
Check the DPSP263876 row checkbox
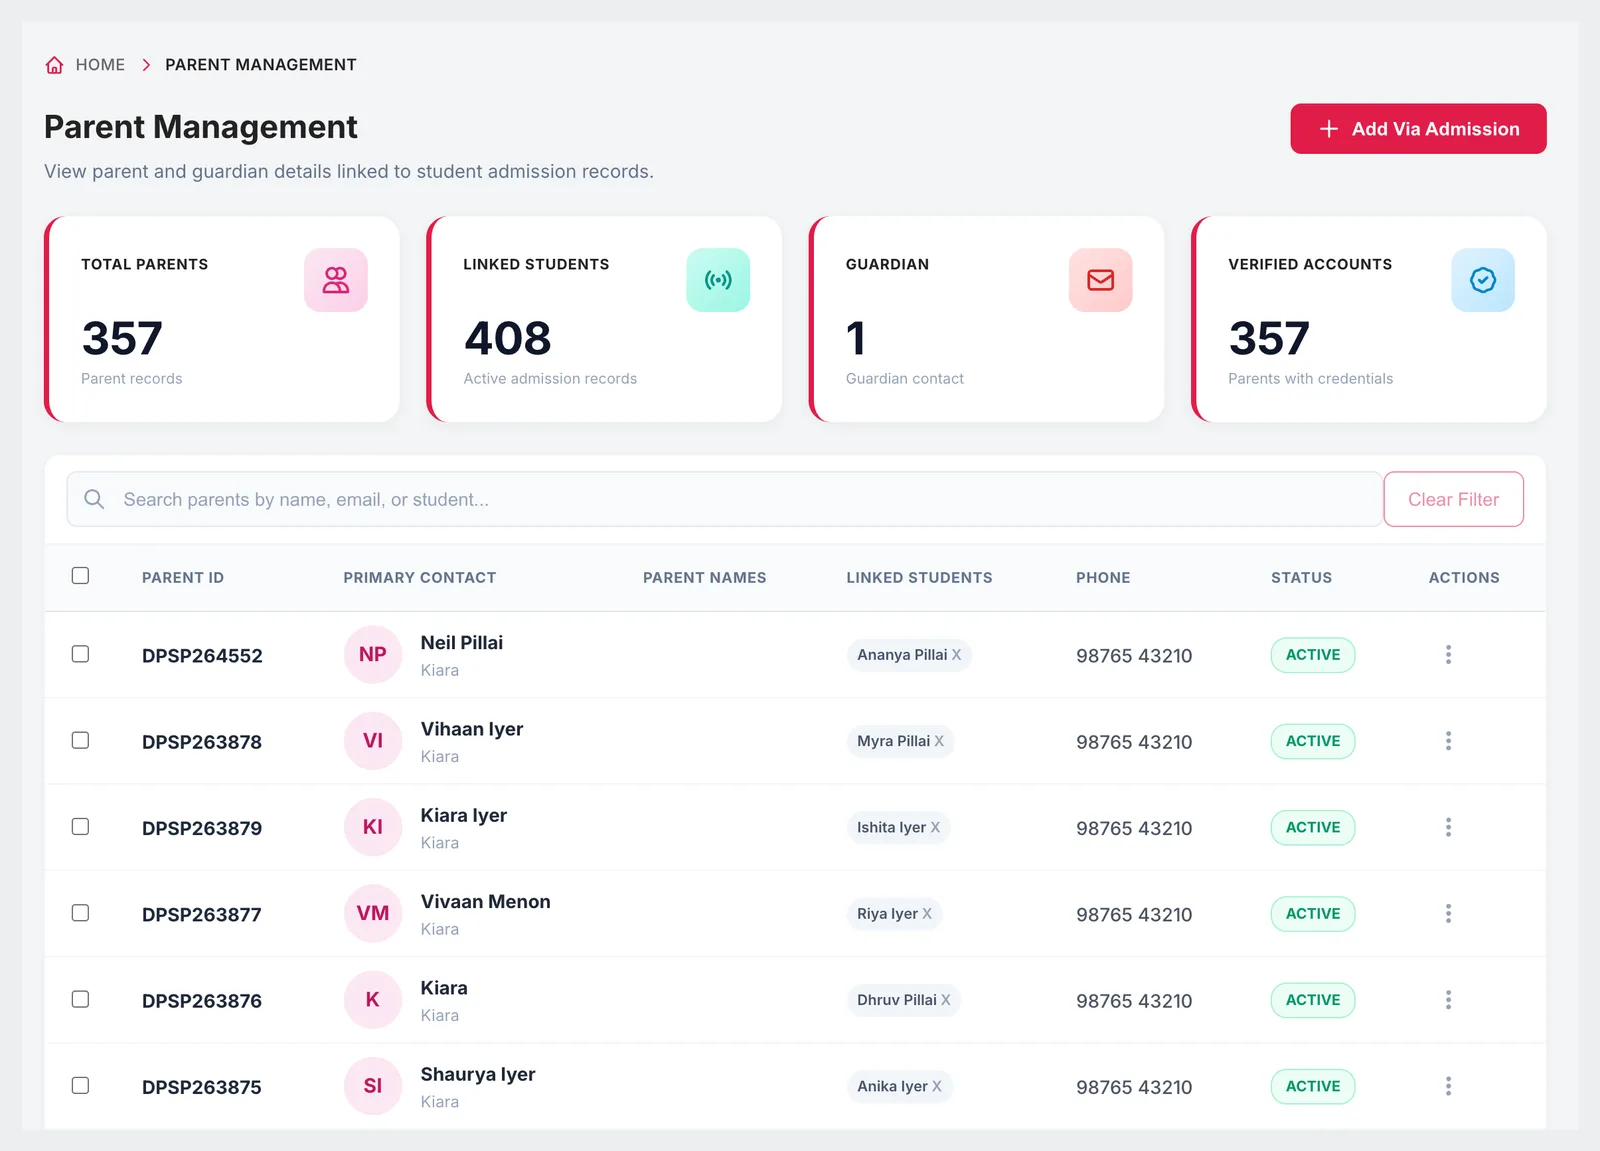[x=81, y=999]
